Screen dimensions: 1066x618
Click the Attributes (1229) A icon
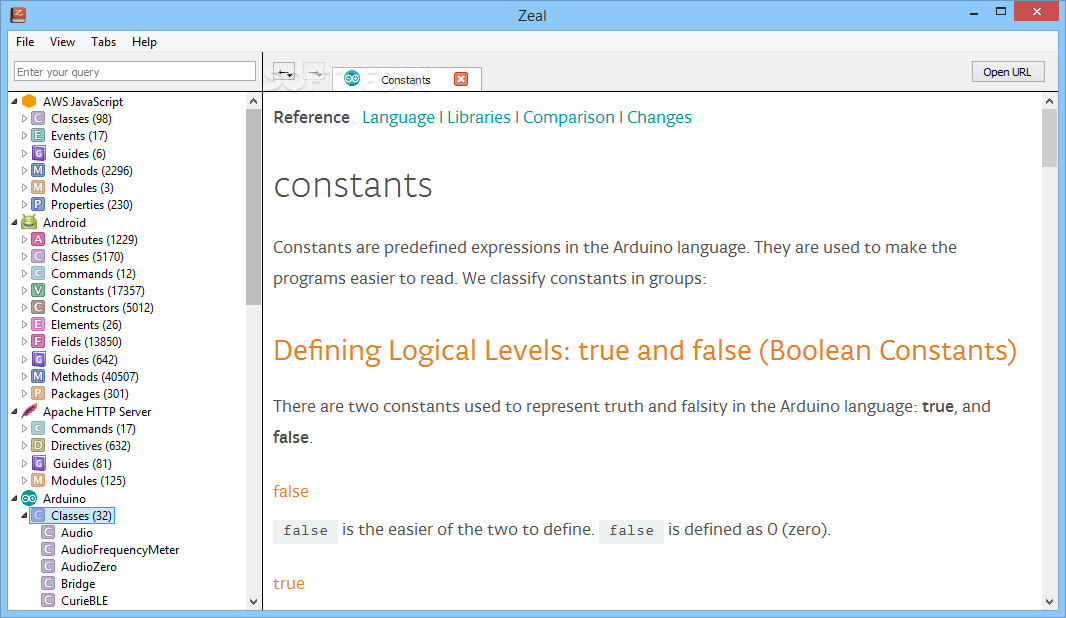[x=38, y=239]
